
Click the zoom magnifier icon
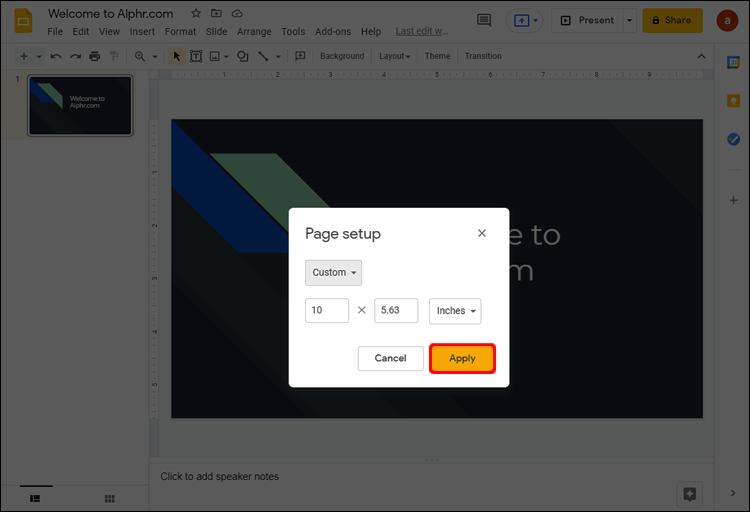pos(140,56)
